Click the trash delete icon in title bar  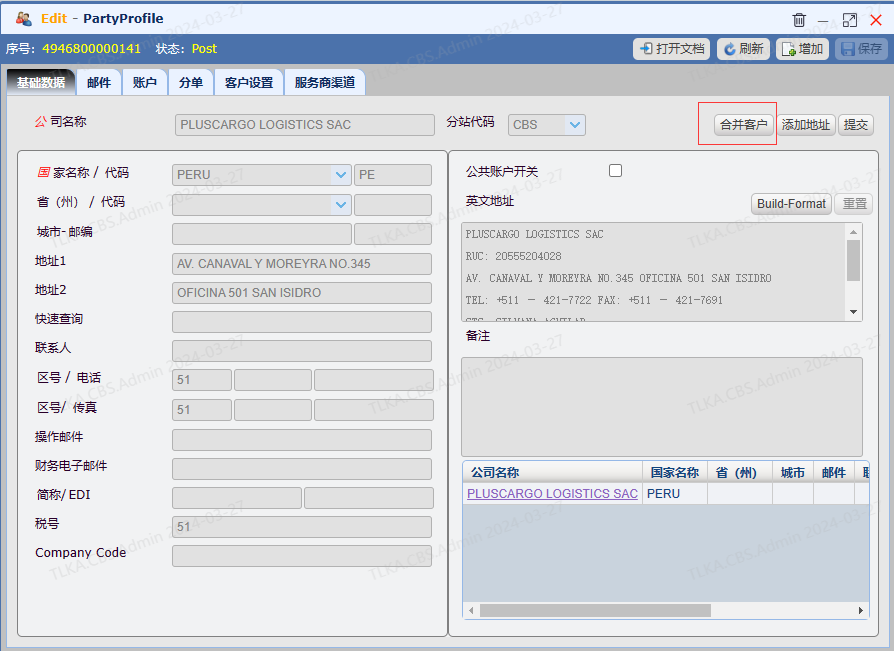tap(799, 20)
